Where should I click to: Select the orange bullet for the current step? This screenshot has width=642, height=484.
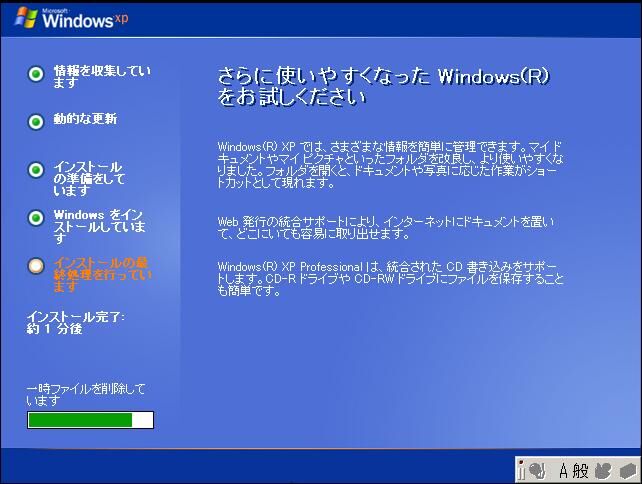coord(36,265)
